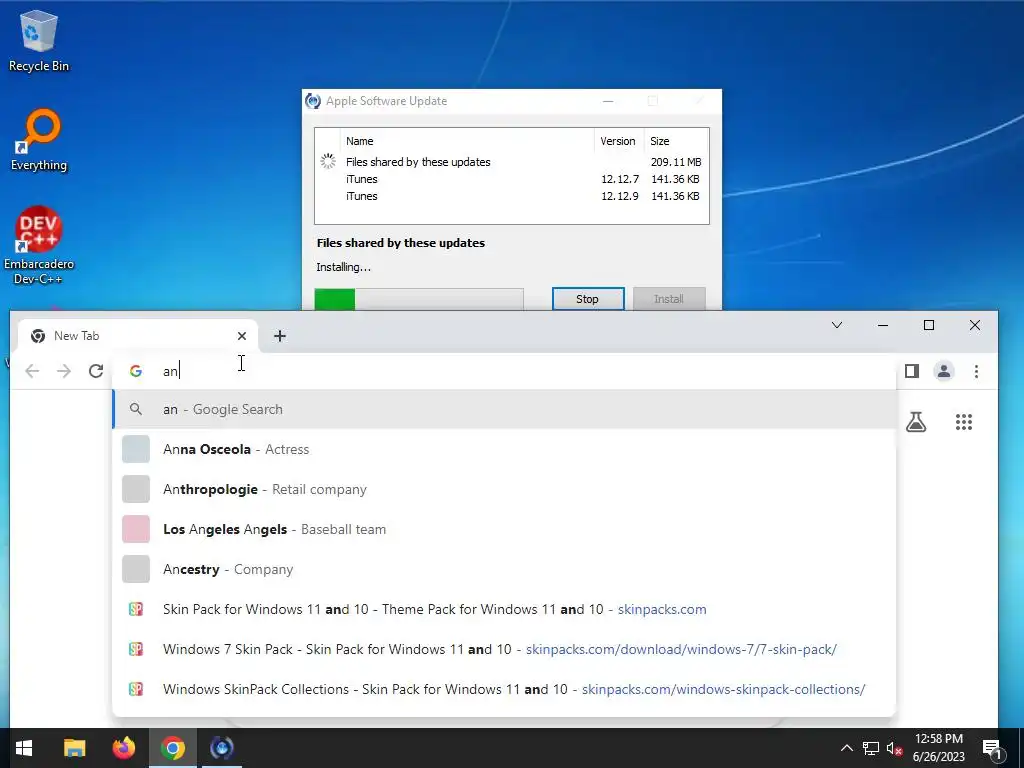Open Chrome three-dot menu
The width and height of the screenshot is (1024, 768).
tap(976, 371)
